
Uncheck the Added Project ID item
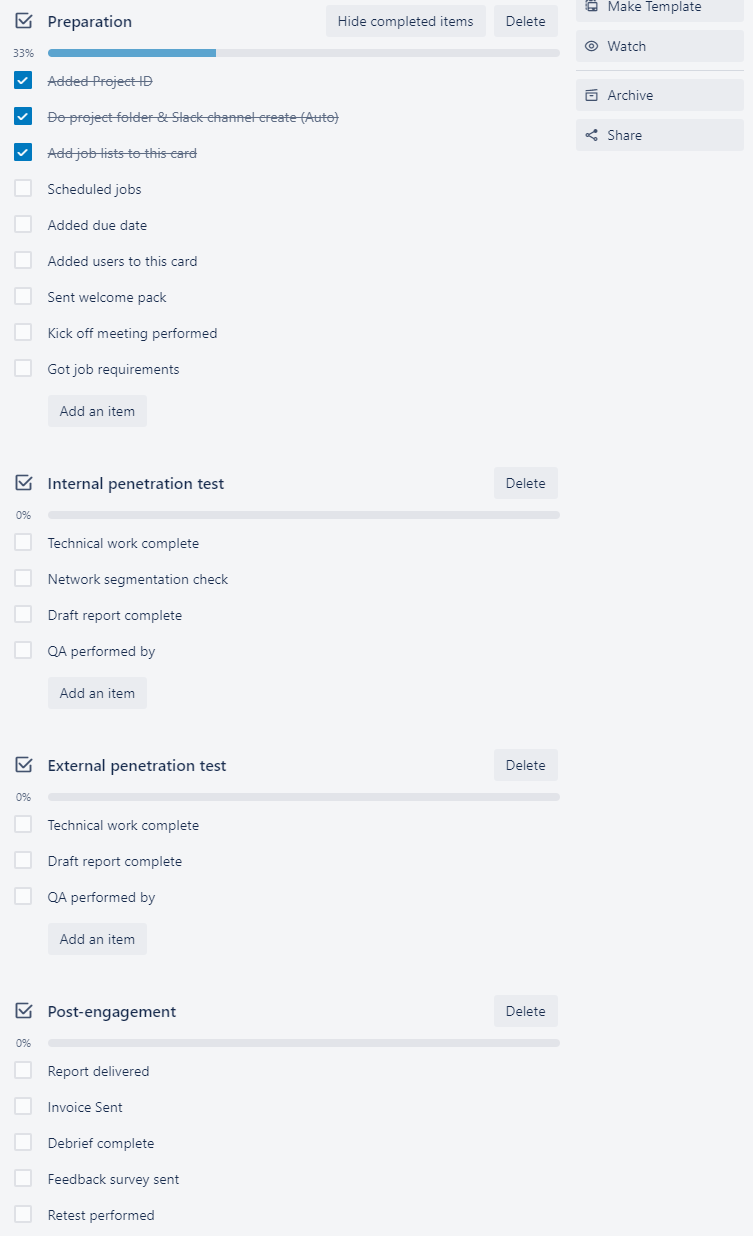click(x=22, y=80)
